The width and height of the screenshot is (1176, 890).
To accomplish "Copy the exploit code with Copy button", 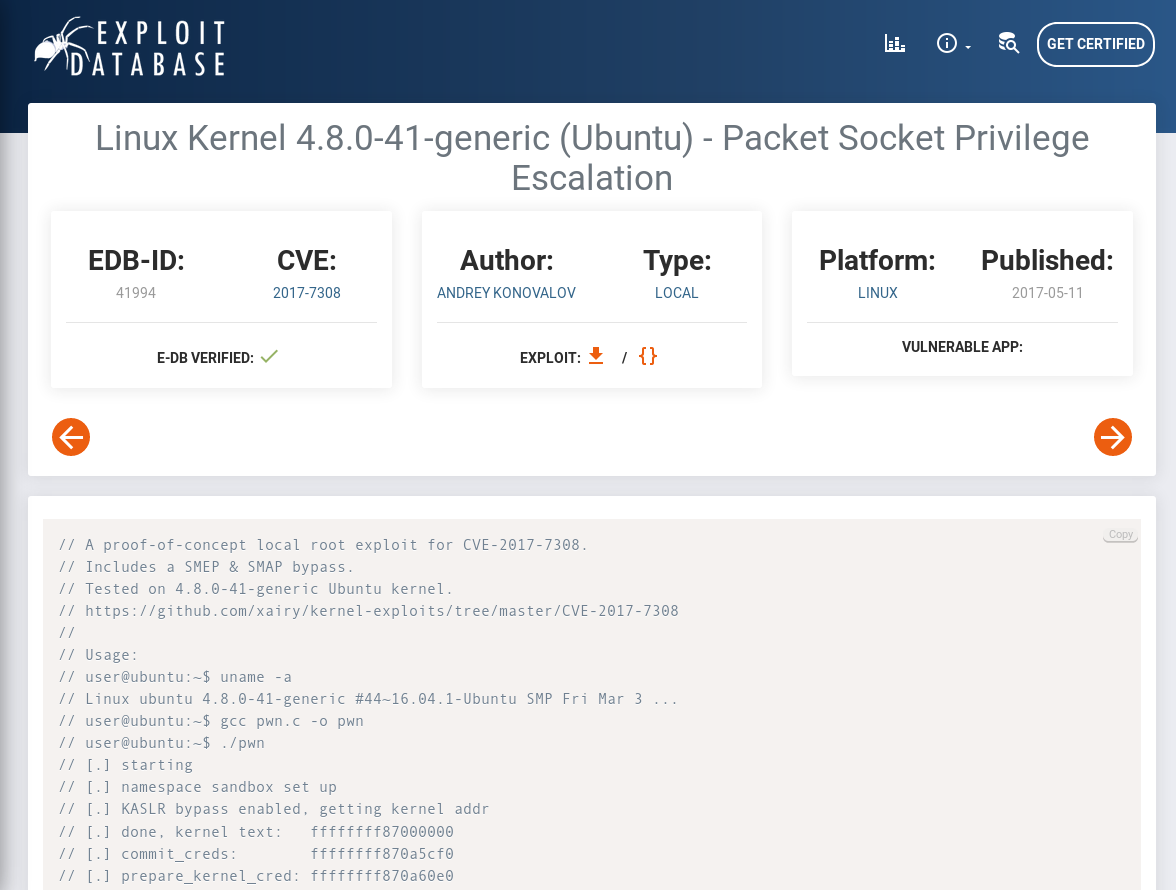I will (x=1120, y=535).
